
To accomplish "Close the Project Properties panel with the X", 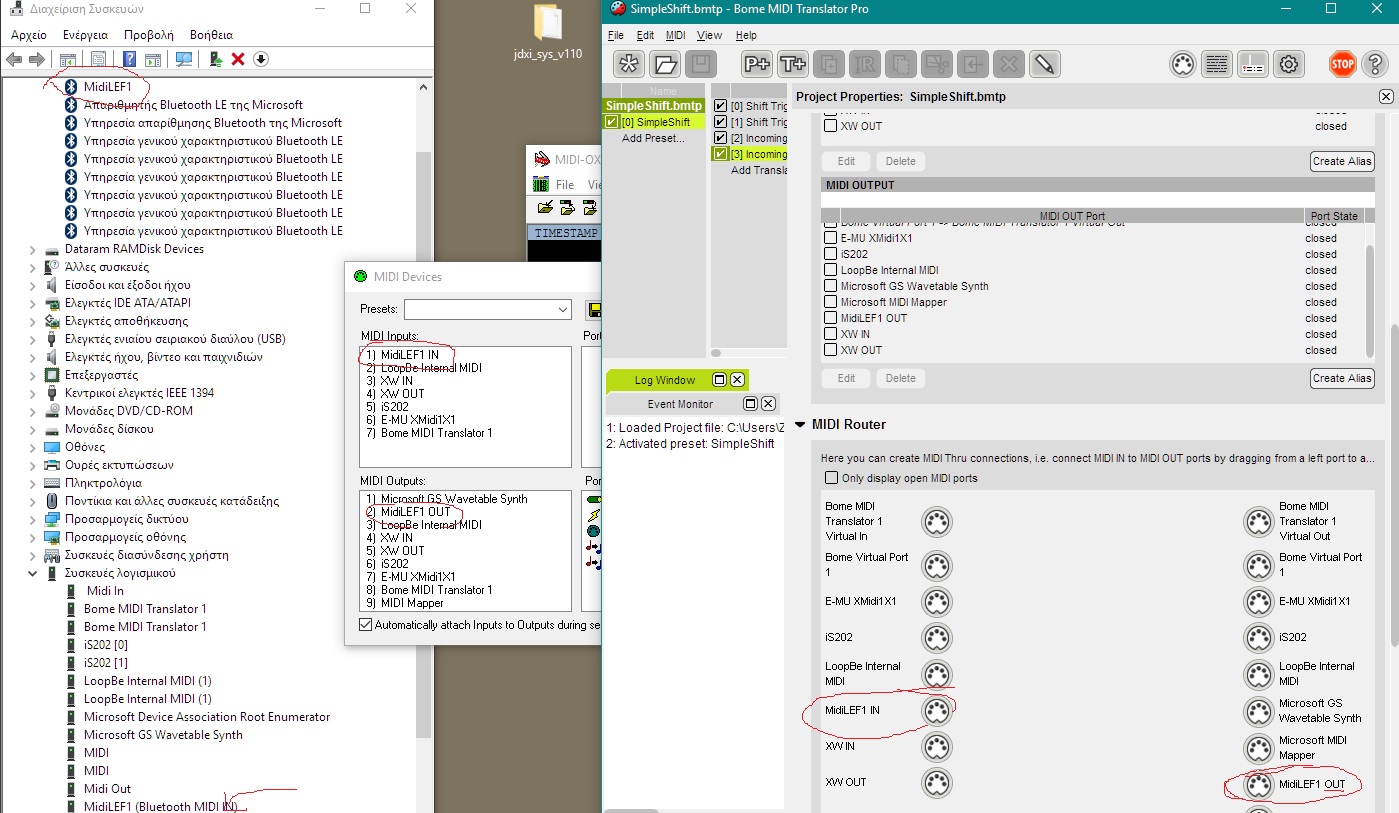I will [x=1386, y=97].
